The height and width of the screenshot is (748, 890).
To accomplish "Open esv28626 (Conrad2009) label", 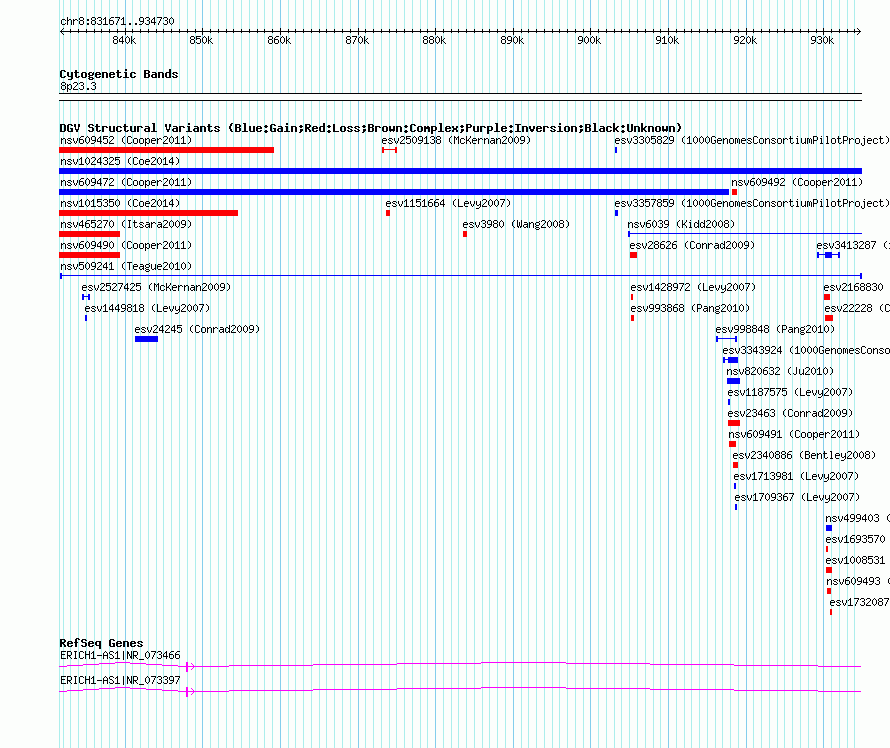I will tap(692, 245).
